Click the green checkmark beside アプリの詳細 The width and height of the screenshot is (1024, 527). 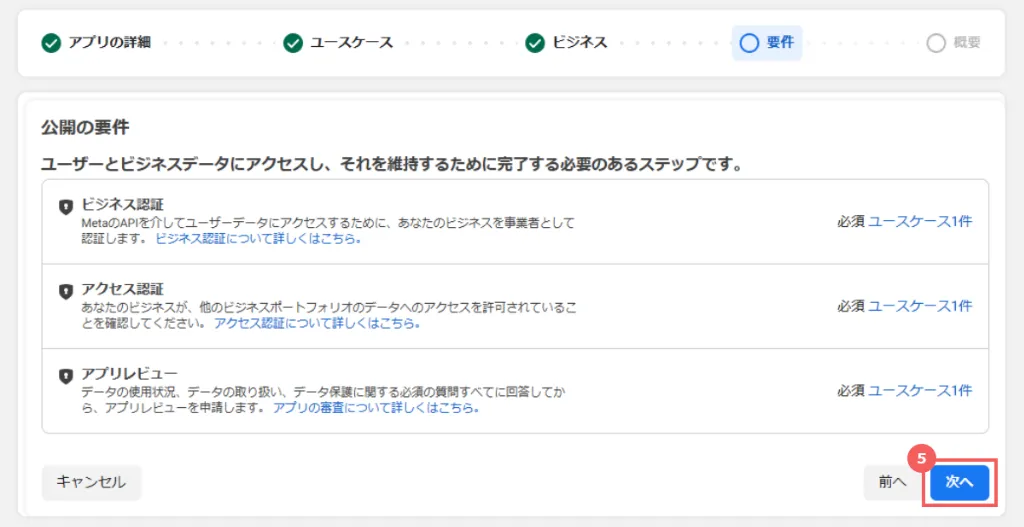pyautogui.click(x=51, y=43)
